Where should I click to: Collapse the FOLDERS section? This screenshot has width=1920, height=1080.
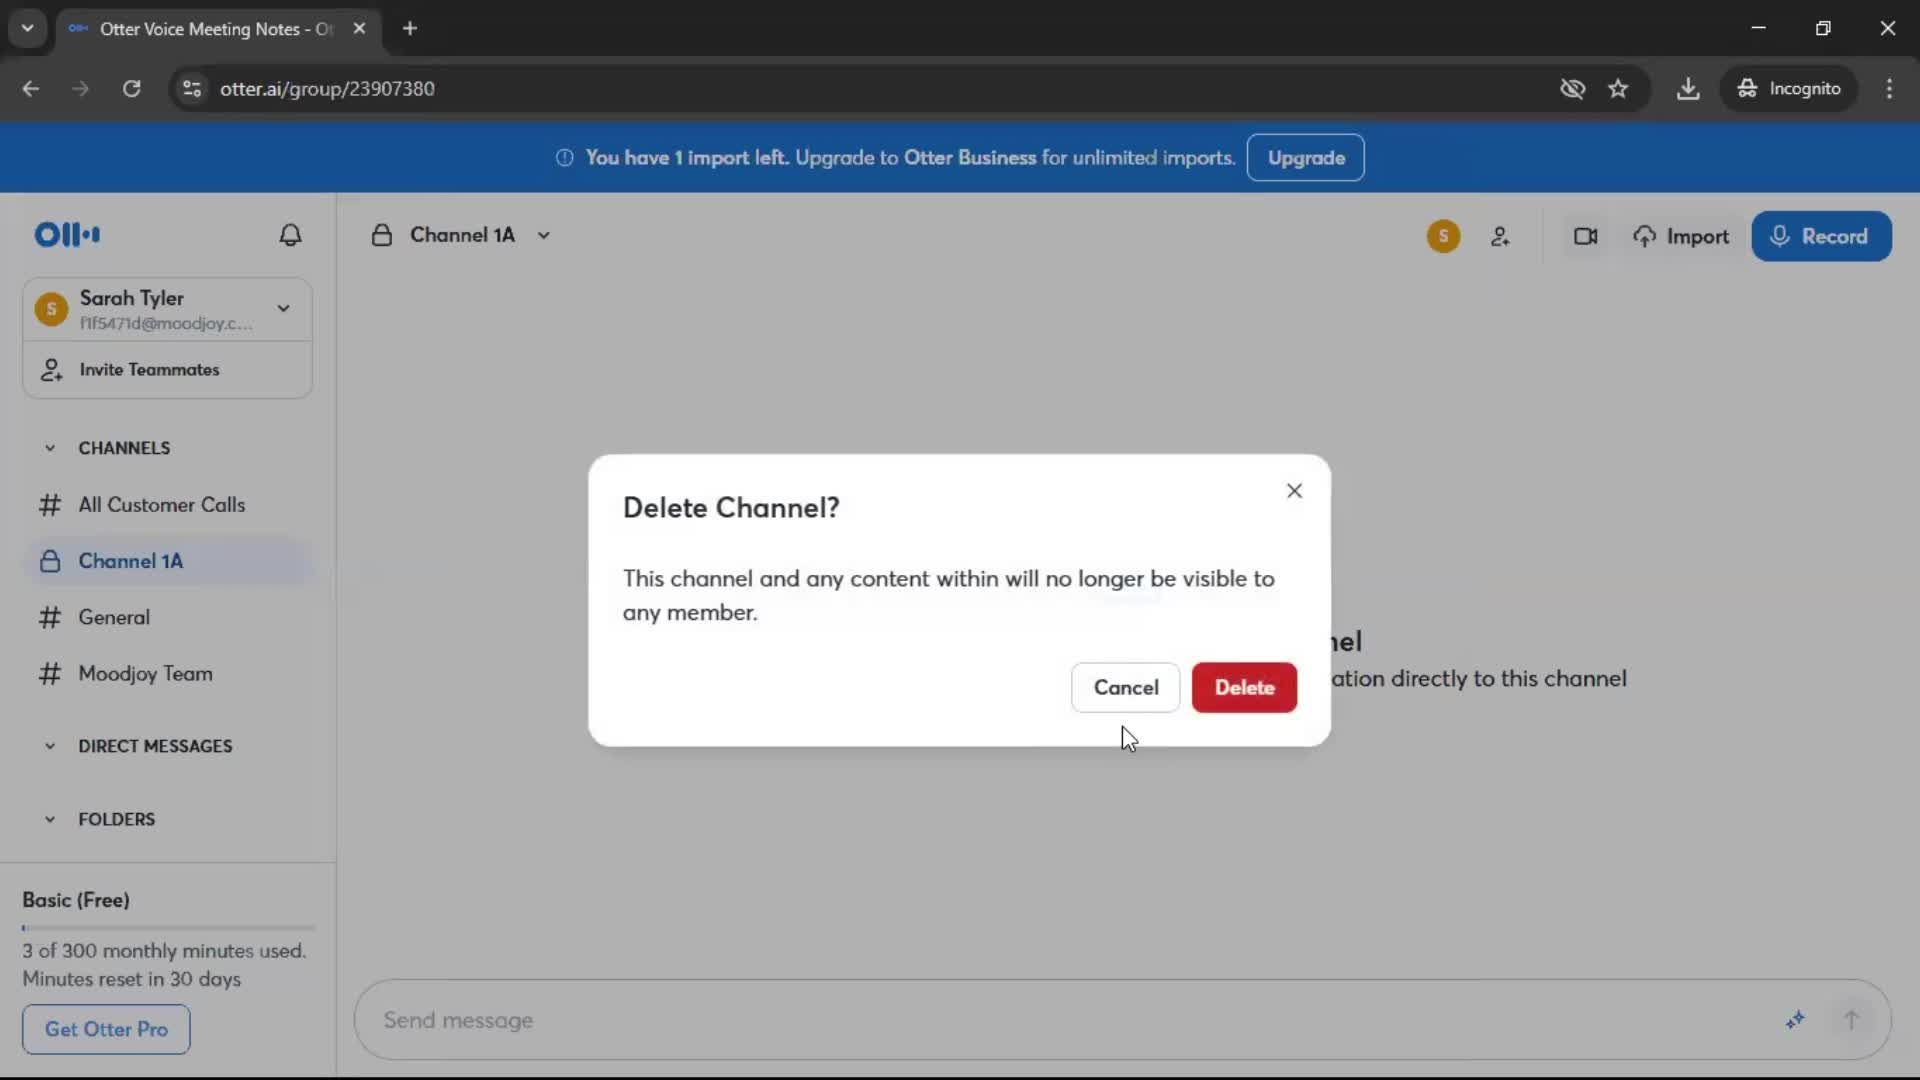pos(50,819)
